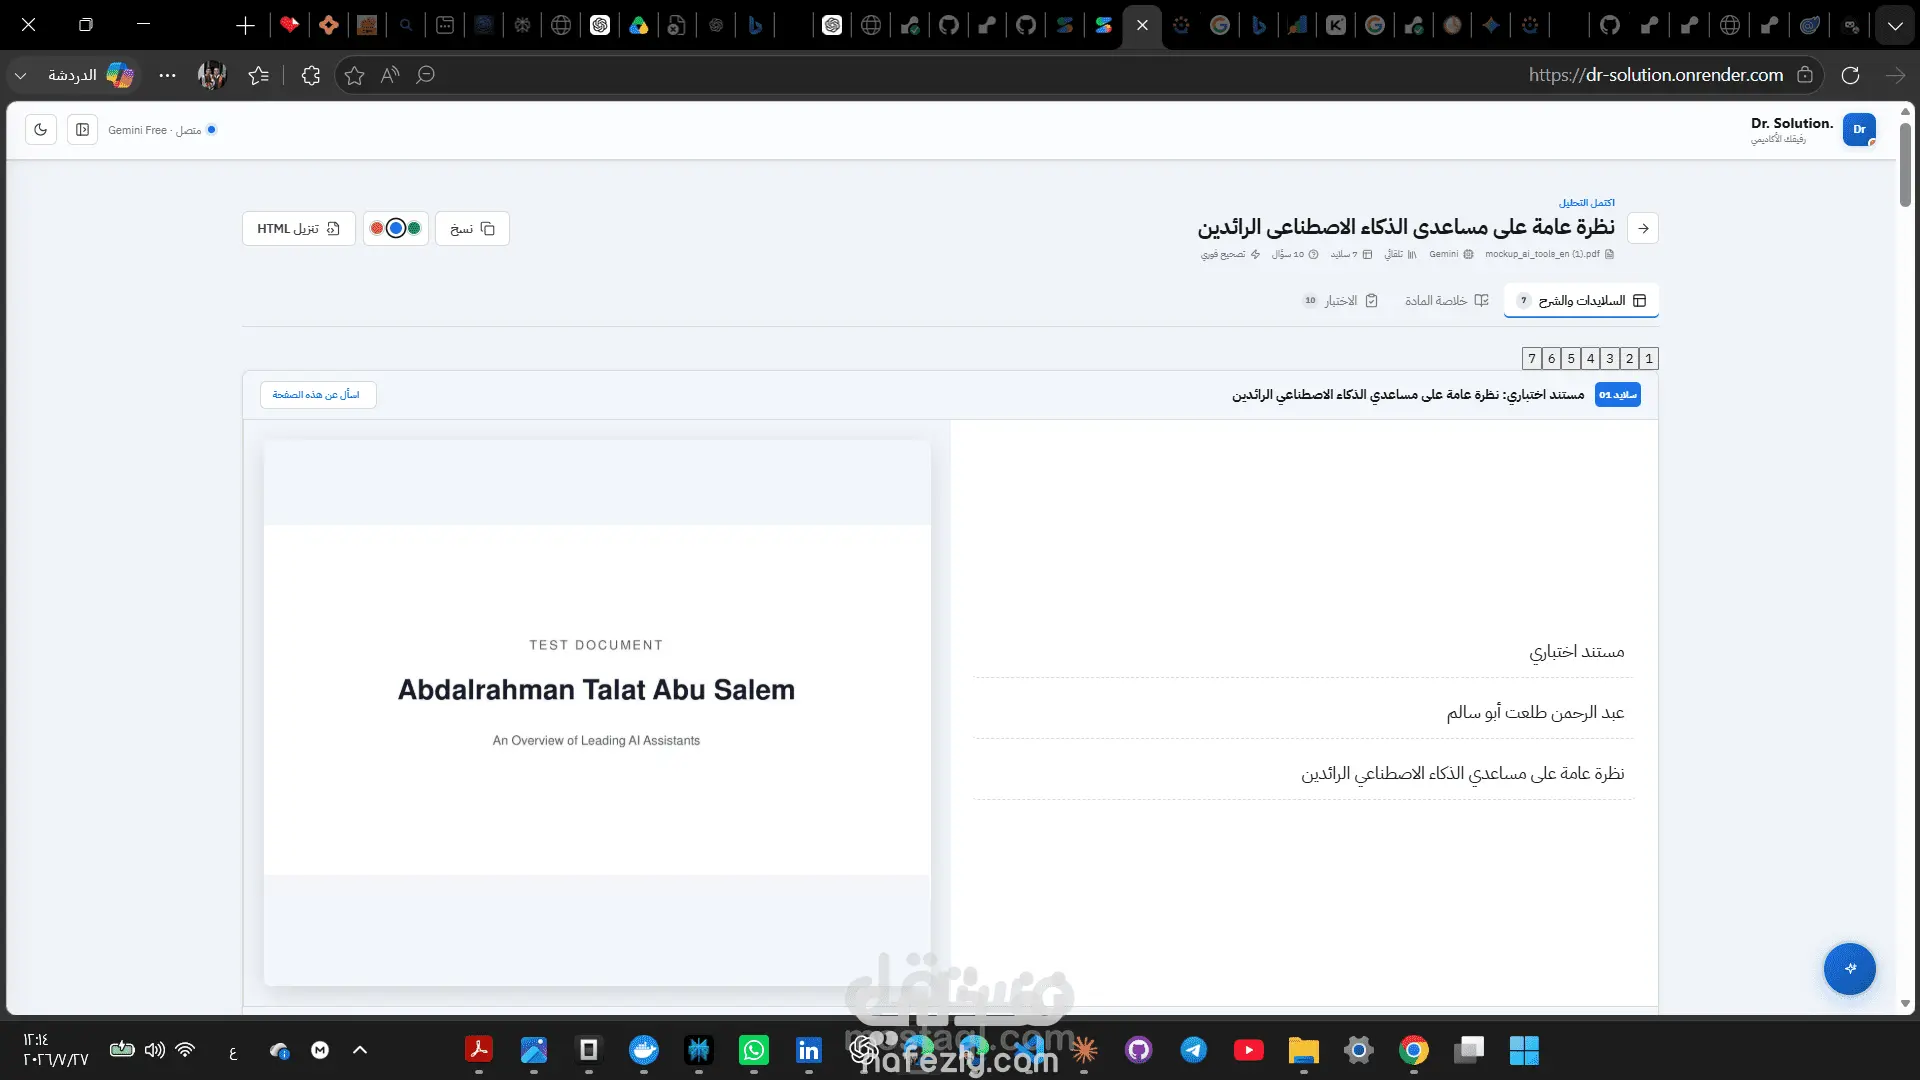Open the السلايدات والشرح tab
Screen dimensions: 1920x1080
(1582, 301)
